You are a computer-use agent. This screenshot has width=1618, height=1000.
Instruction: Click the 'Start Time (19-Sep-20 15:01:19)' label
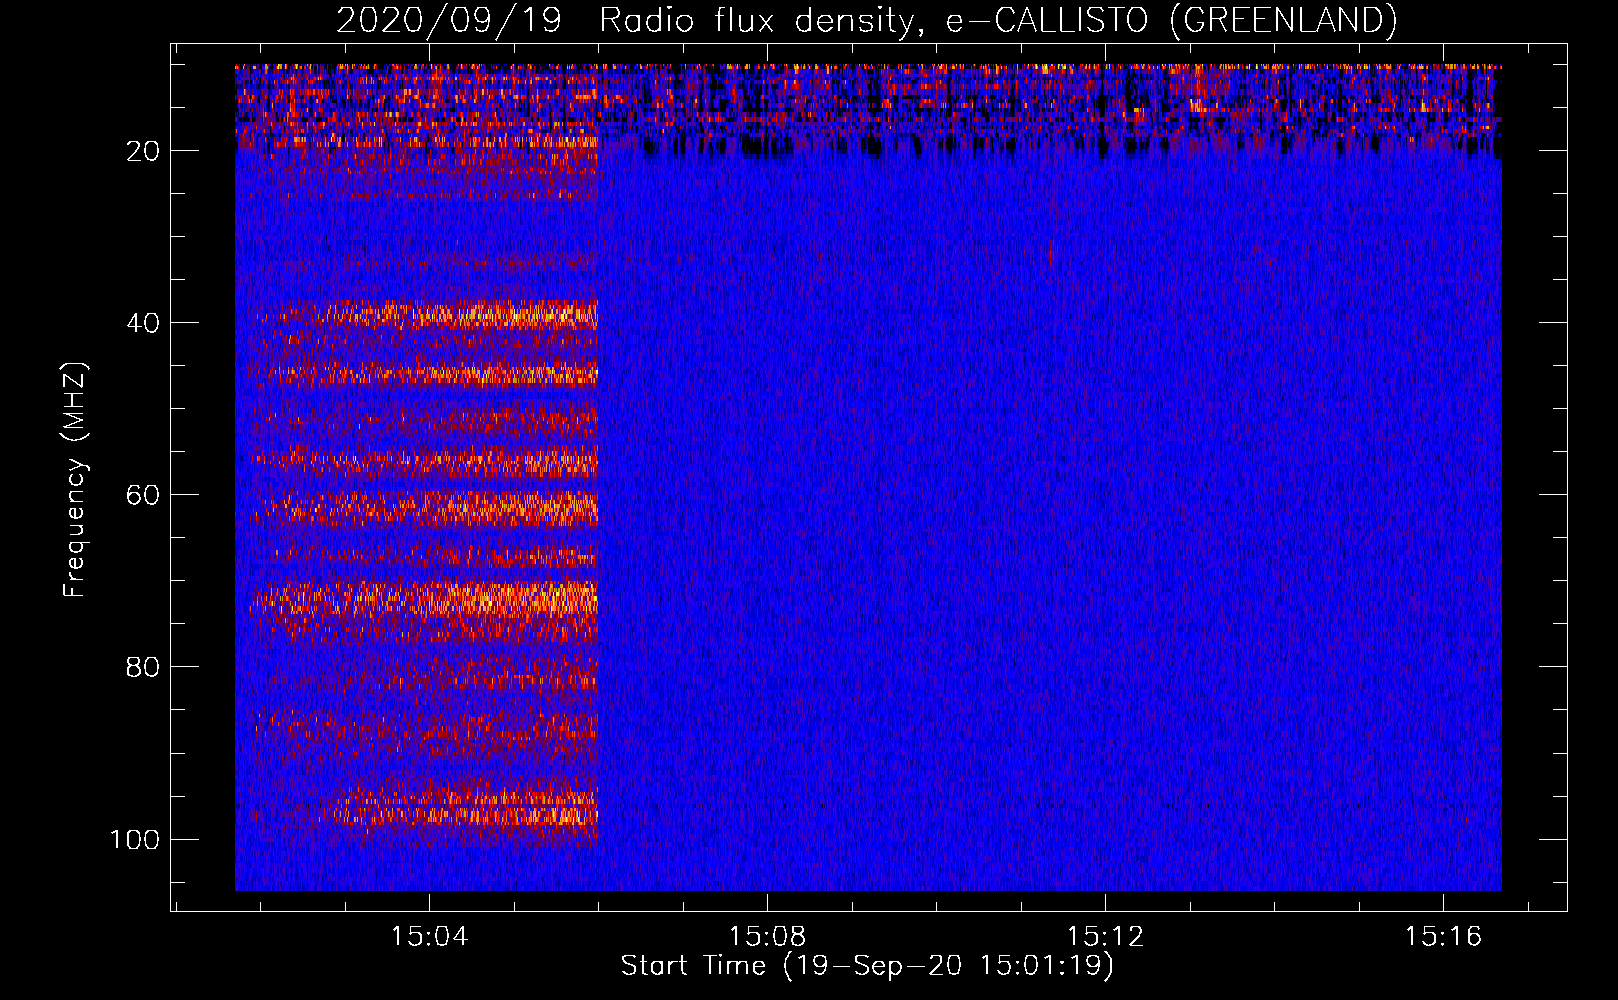tap(867, 966)
